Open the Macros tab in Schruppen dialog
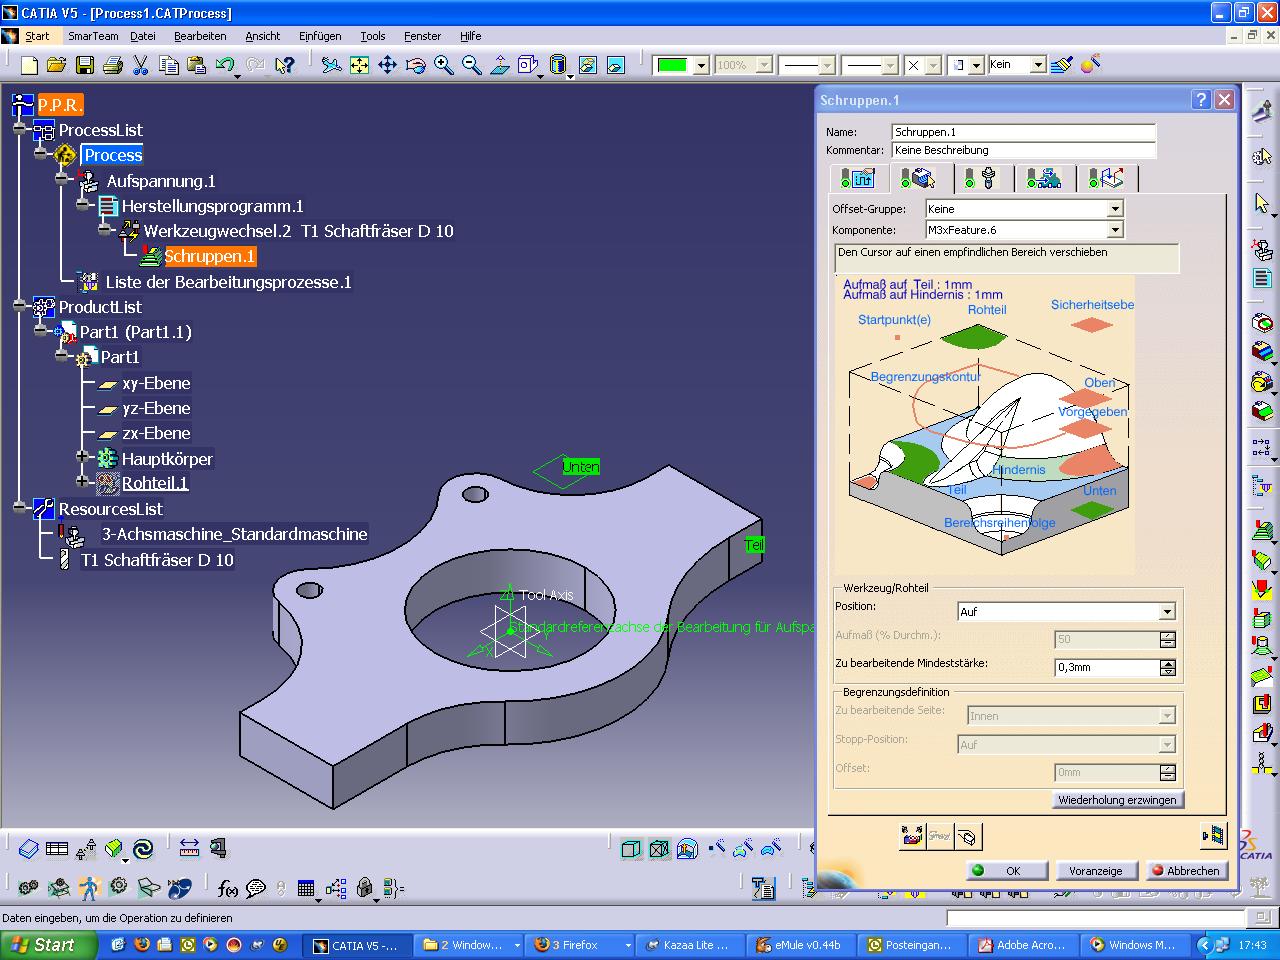 click(1106, 178)
